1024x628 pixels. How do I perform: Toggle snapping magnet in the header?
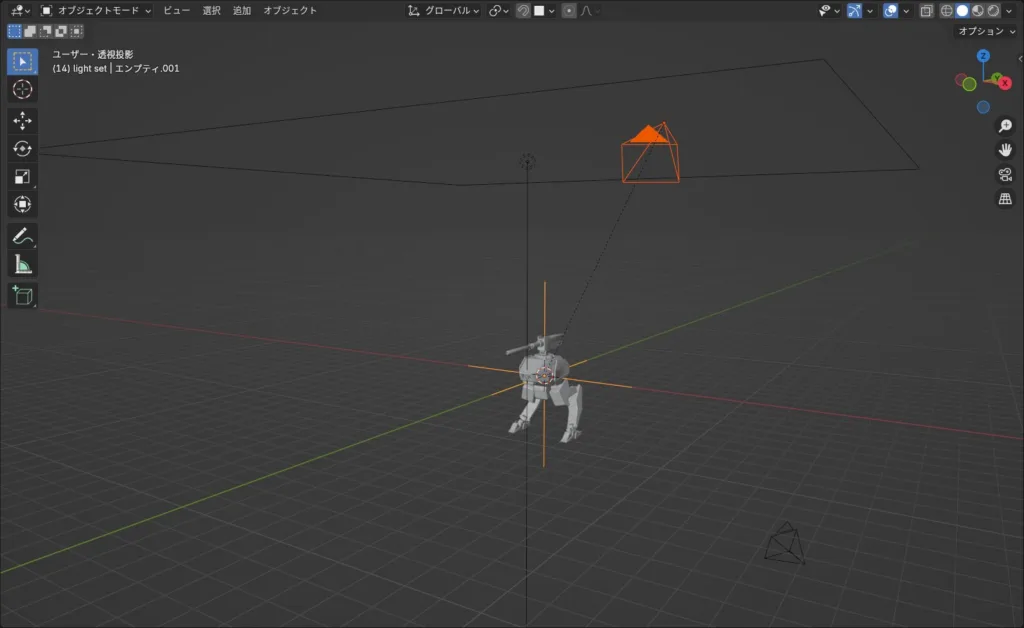point(523,11)
